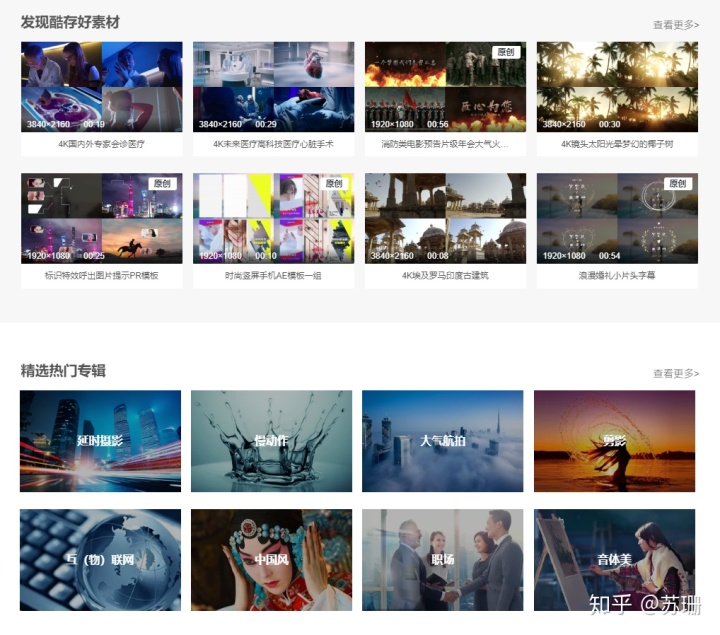Screen dimensions: 720x635
Task: Open the 标识特效呼出图片提示PR模板 thumbnail
Action: pyautogui.click(x=101, y=218)
